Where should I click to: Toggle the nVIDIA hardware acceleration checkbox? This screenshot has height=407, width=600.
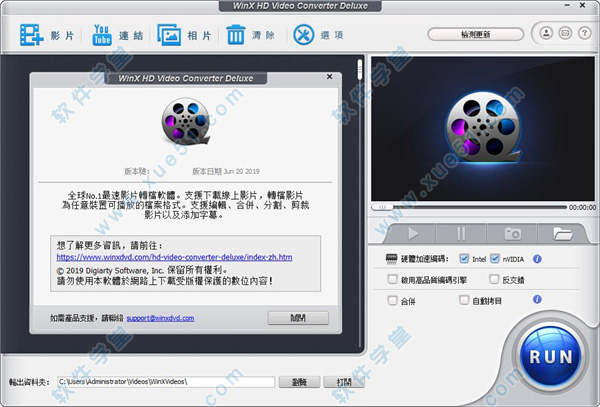[x=495, y=259]
